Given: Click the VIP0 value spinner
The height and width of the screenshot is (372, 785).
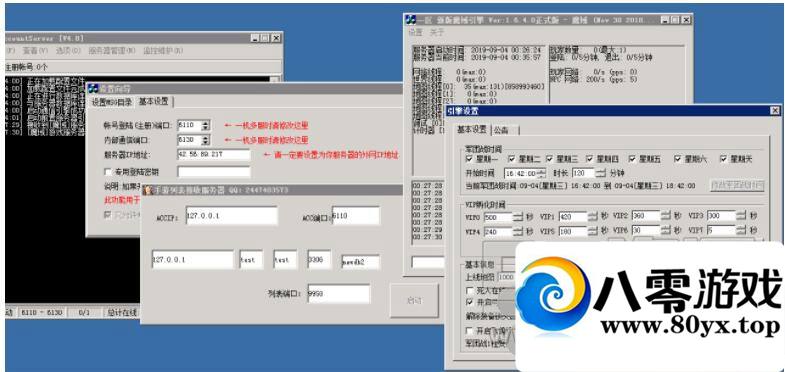Looking at the screenshot, I should coord(517,217).
